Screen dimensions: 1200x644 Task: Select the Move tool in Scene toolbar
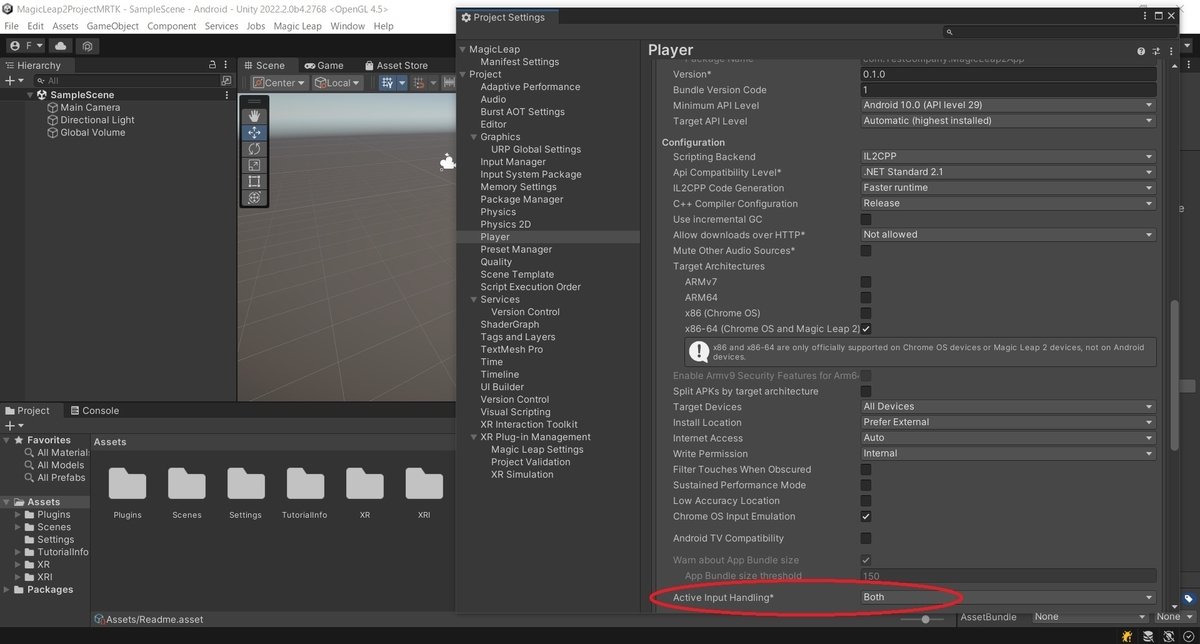pos(254,132)
